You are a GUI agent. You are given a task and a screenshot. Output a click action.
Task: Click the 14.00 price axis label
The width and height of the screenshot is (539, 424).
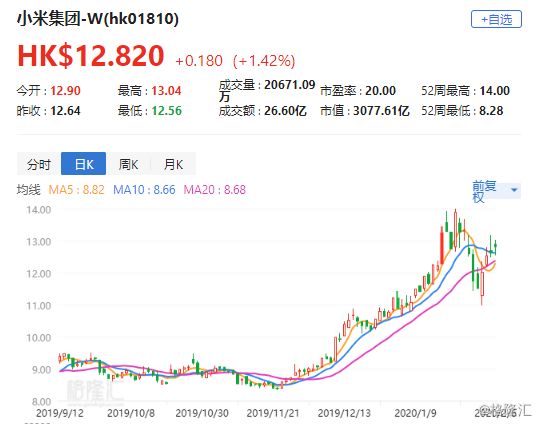click(x=39, y=209)
